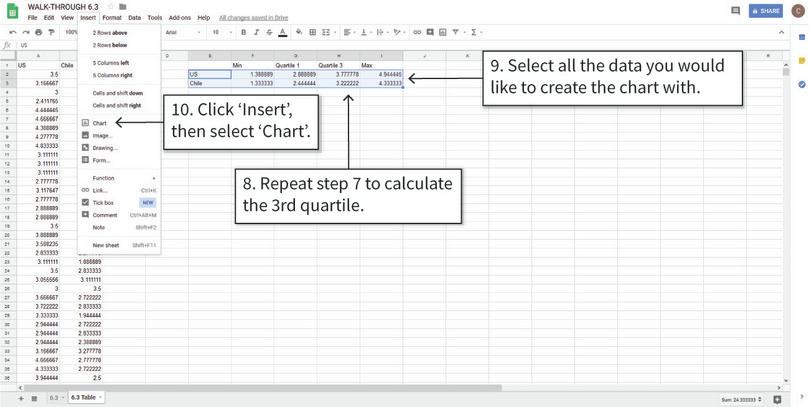Open the functions sigma menu
Image resolution: width=809 pixels, height=407 pixels.
pyautogui.click(x=476, y=32)
